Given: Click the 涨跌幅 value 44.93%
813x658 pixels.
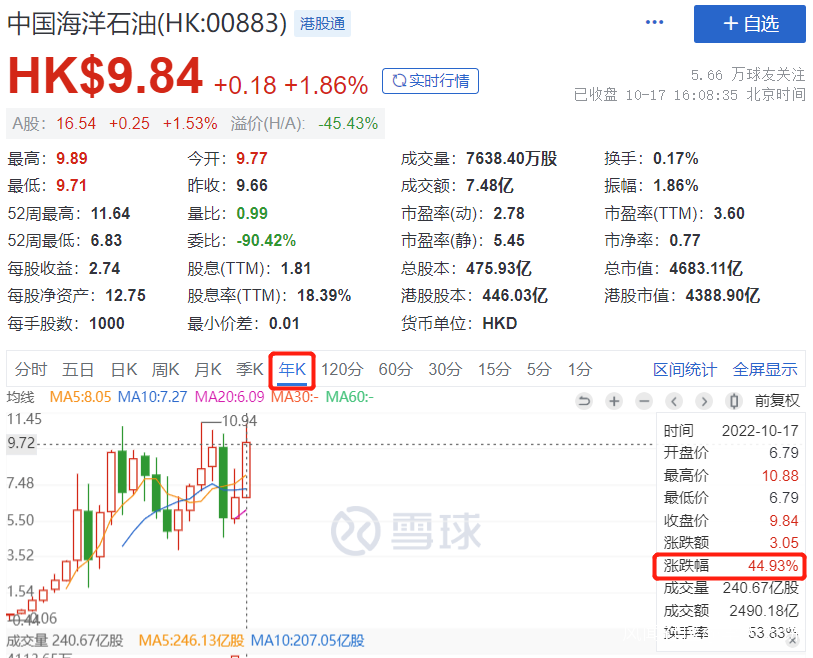Looking at the screenshot, I should pos(773,566).
